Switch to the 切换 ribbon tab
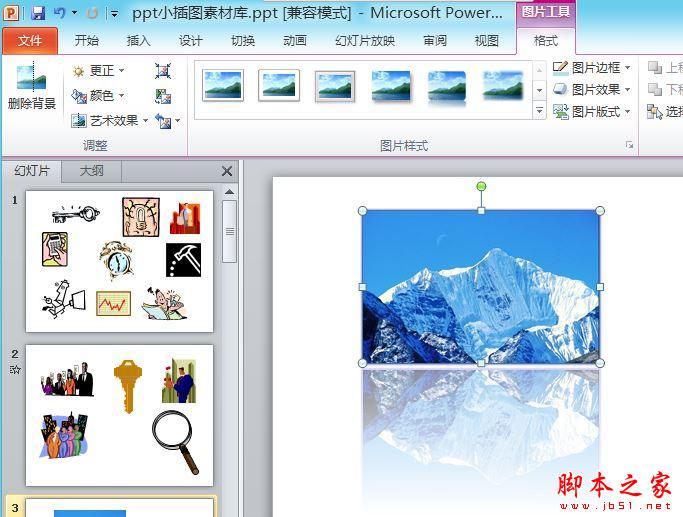This screenshot has height=517, width=683. point(243,41)
